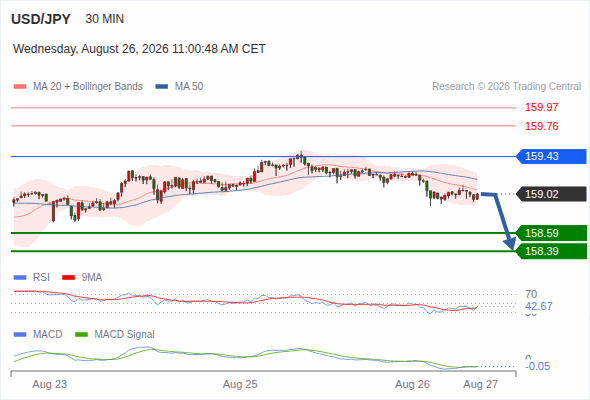Click the 30 MIN timeframe label

(x=105, y=19)
